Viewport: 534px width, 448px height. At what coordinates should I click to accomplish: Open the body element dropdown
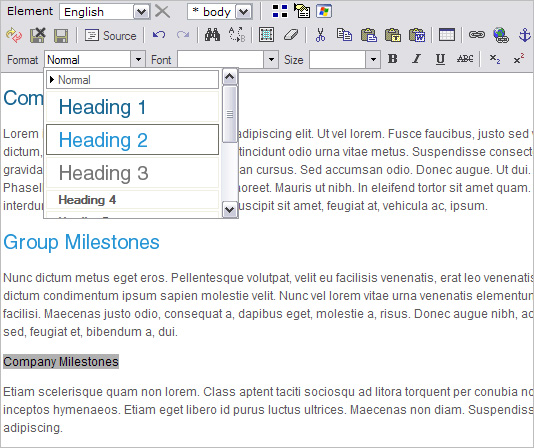click(x=244, y=12)
